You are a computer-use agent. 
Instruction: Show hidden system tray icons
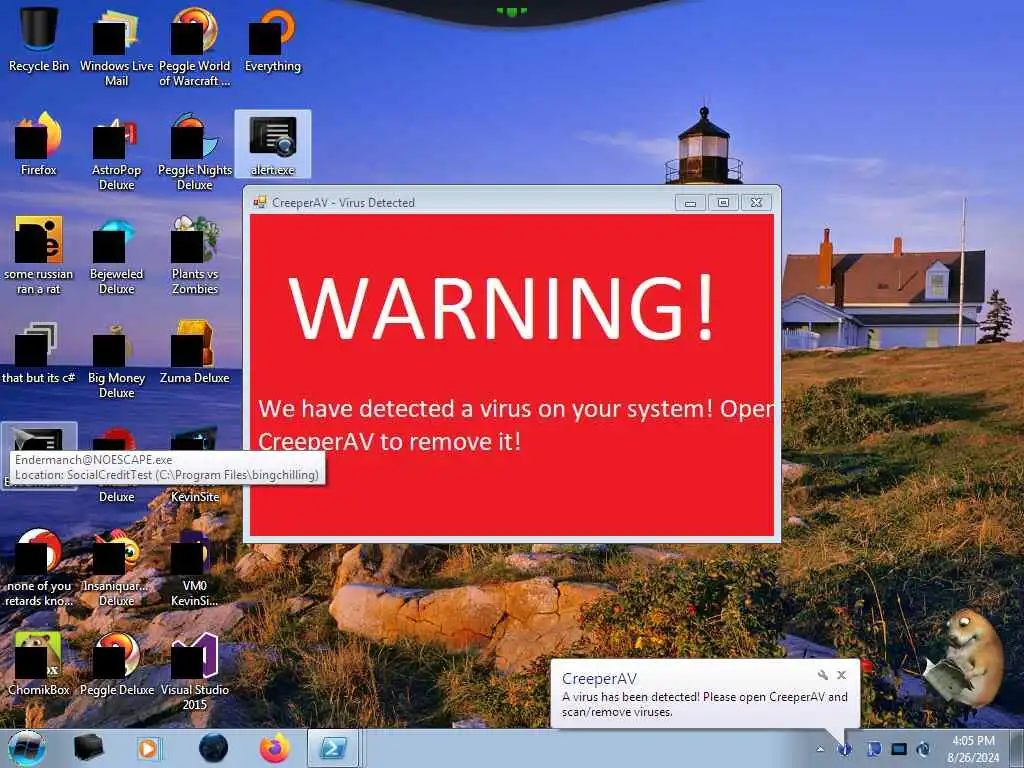820,749
